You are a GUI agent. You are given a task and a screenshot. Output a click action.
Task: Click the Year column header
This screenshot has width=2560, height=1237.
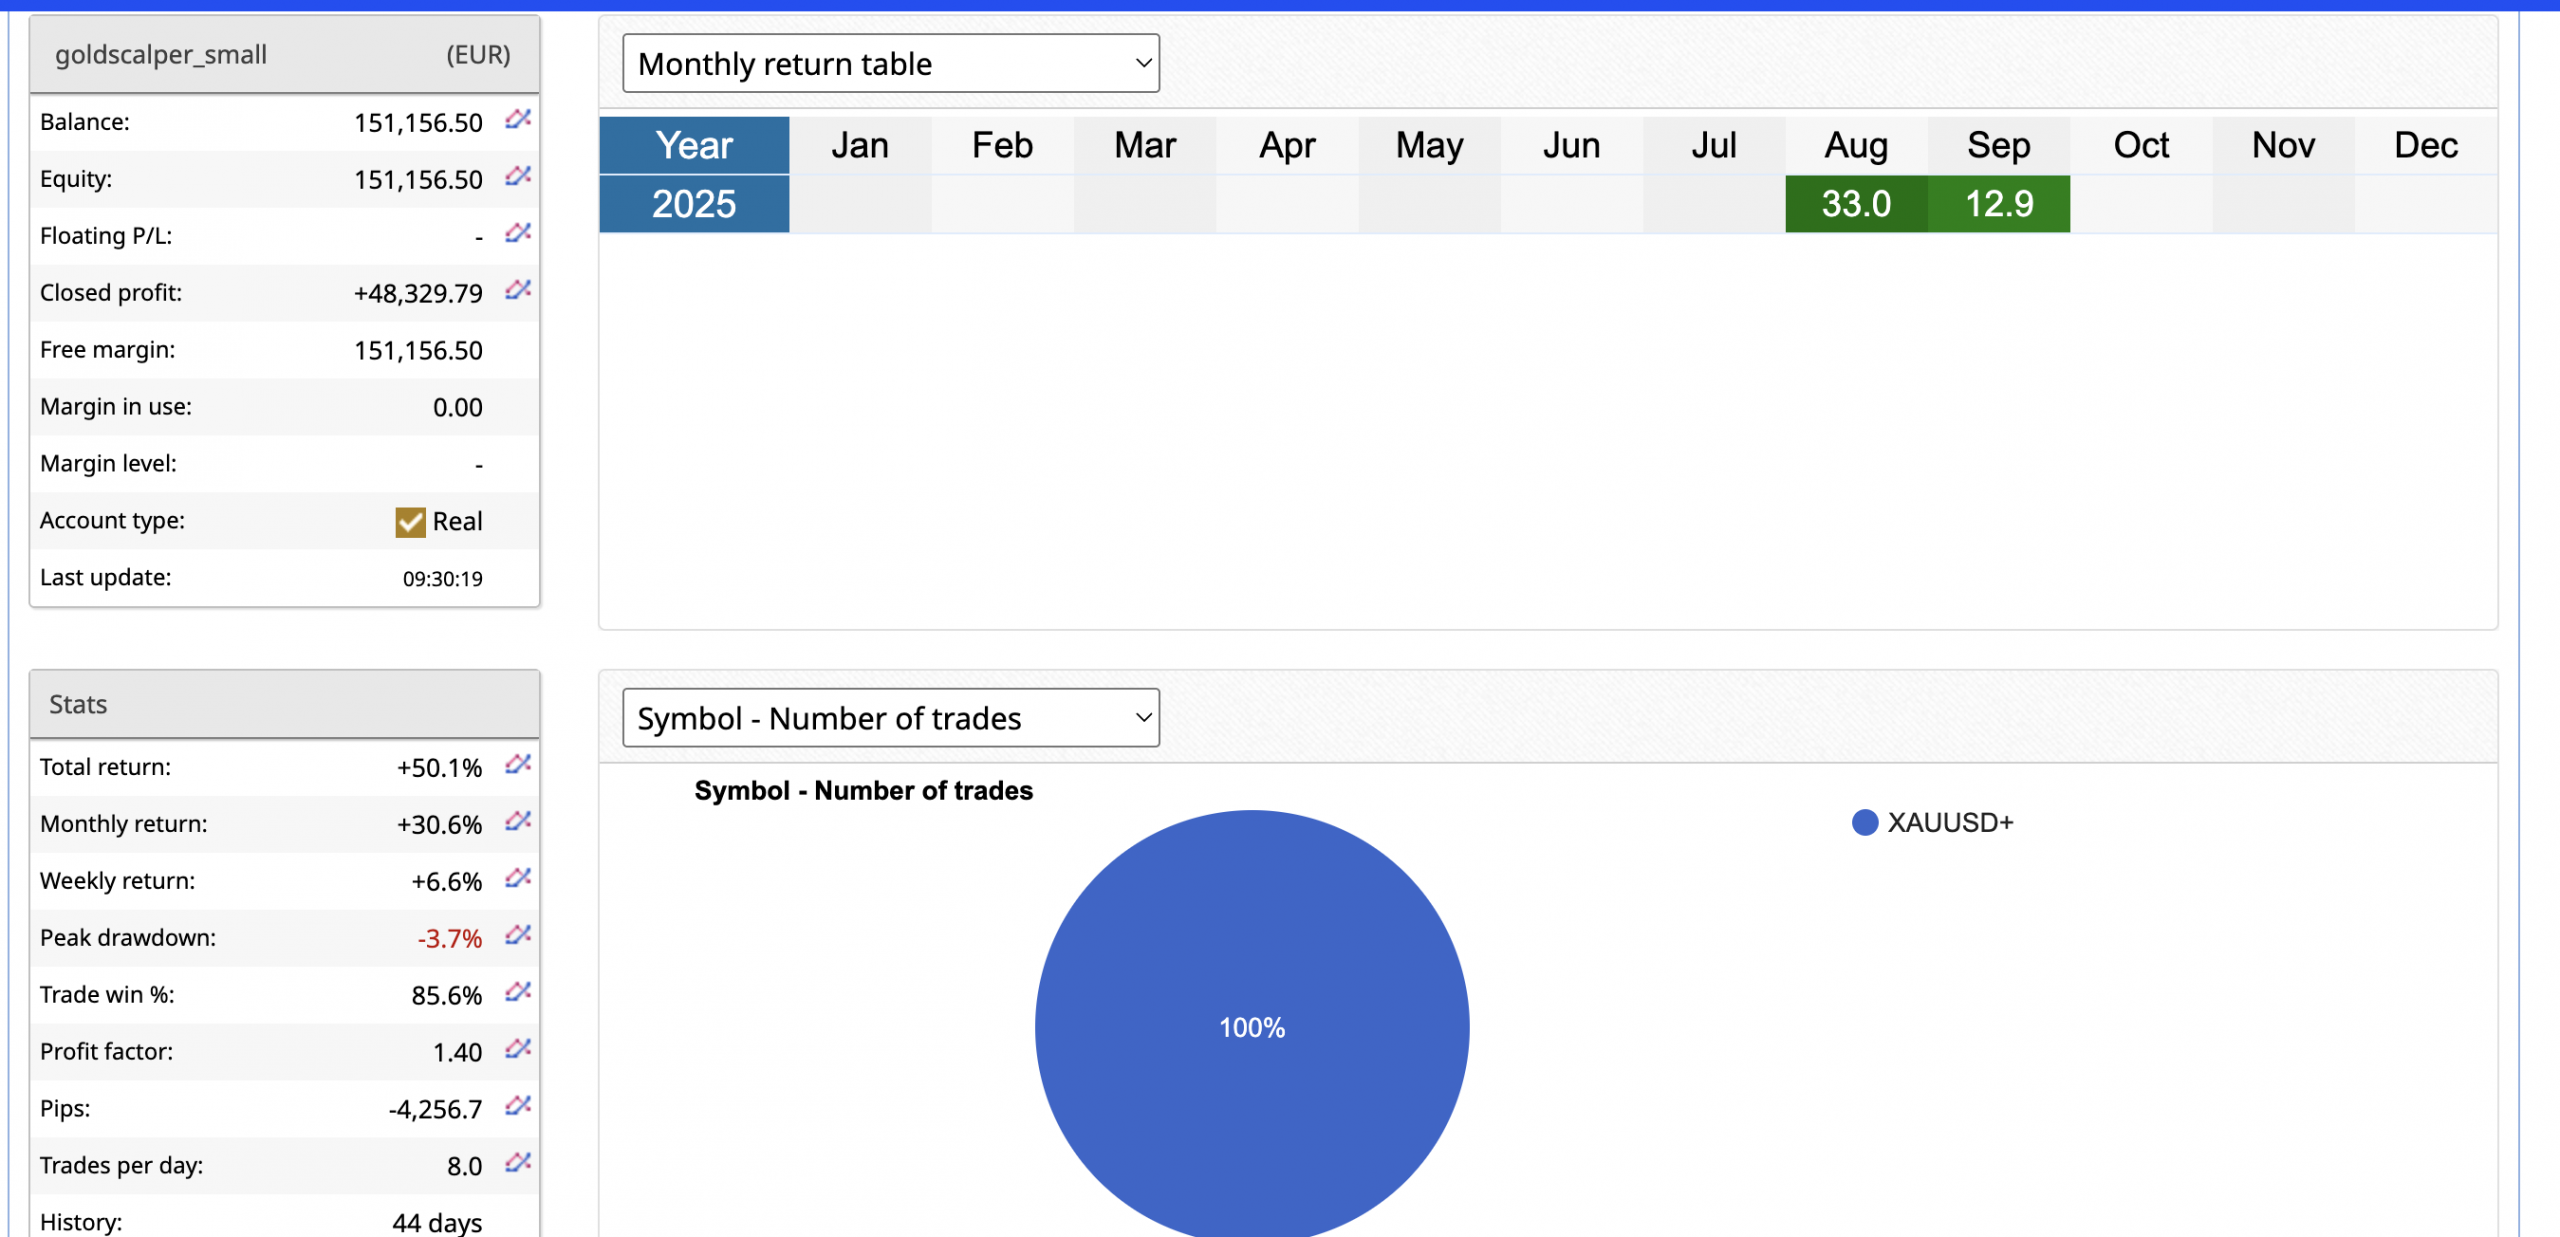(x=694, y=146)
